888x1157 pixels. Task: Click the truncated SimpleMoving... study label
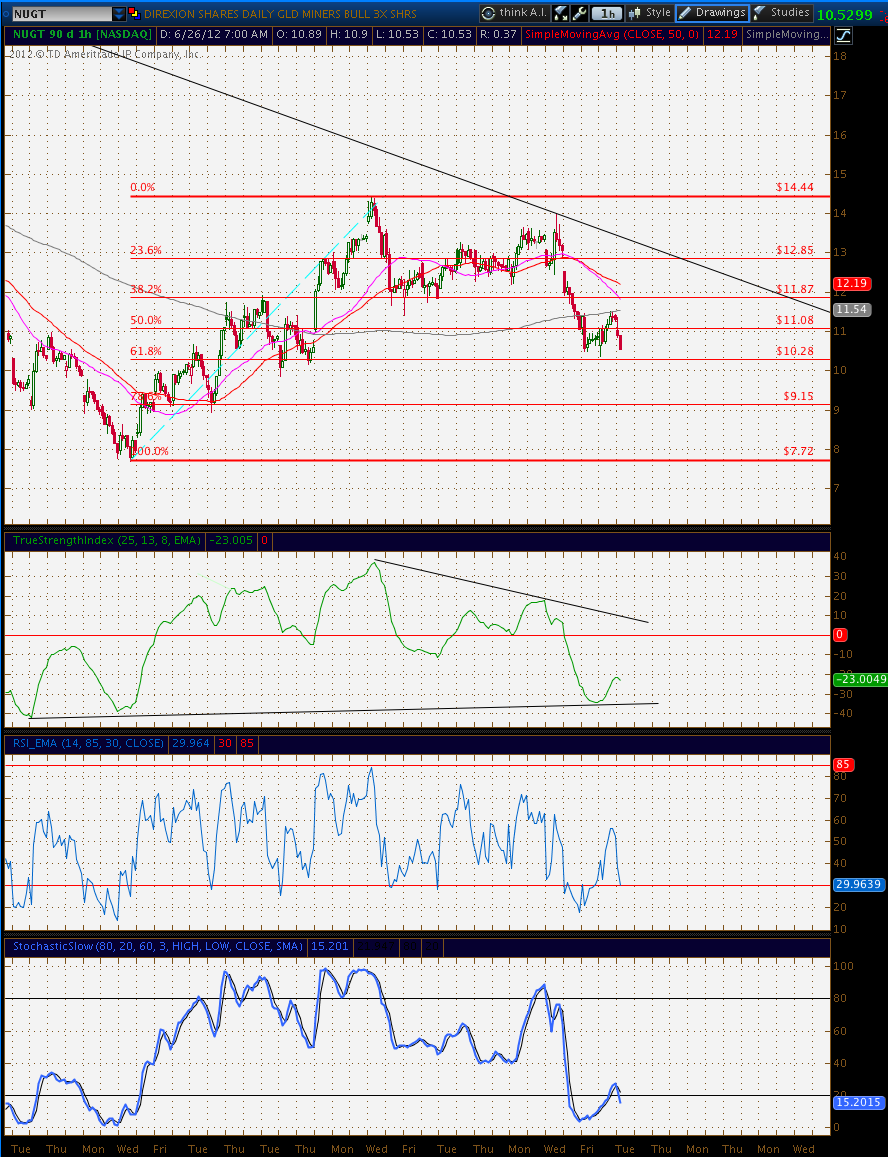point(787,35)
